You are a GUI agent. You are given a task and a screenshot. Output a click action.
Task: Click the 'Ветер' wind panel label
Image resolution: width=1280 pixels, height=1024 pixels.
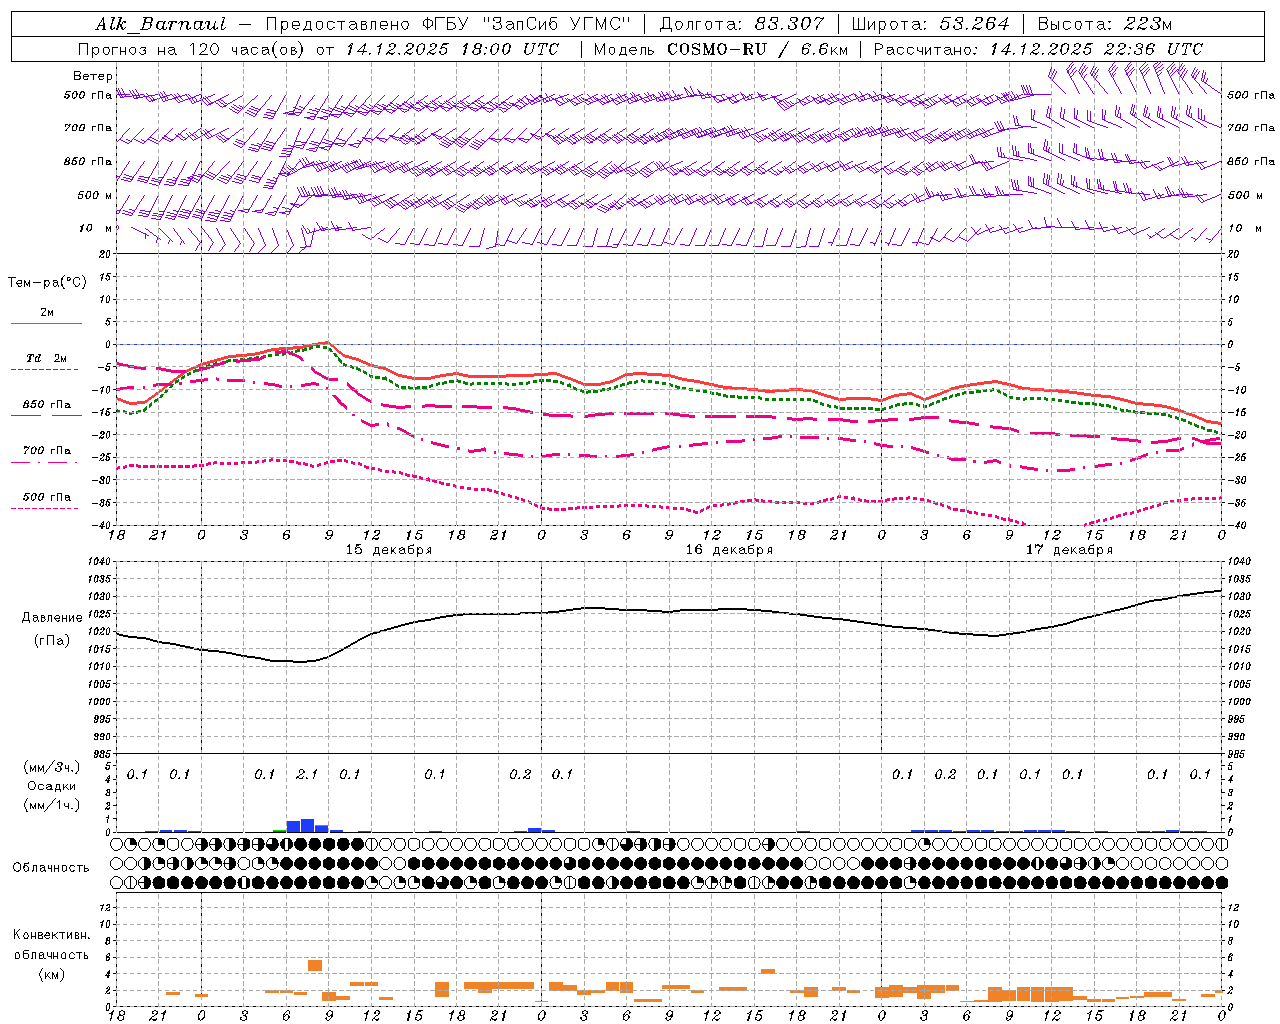click(x=92, y=76)
